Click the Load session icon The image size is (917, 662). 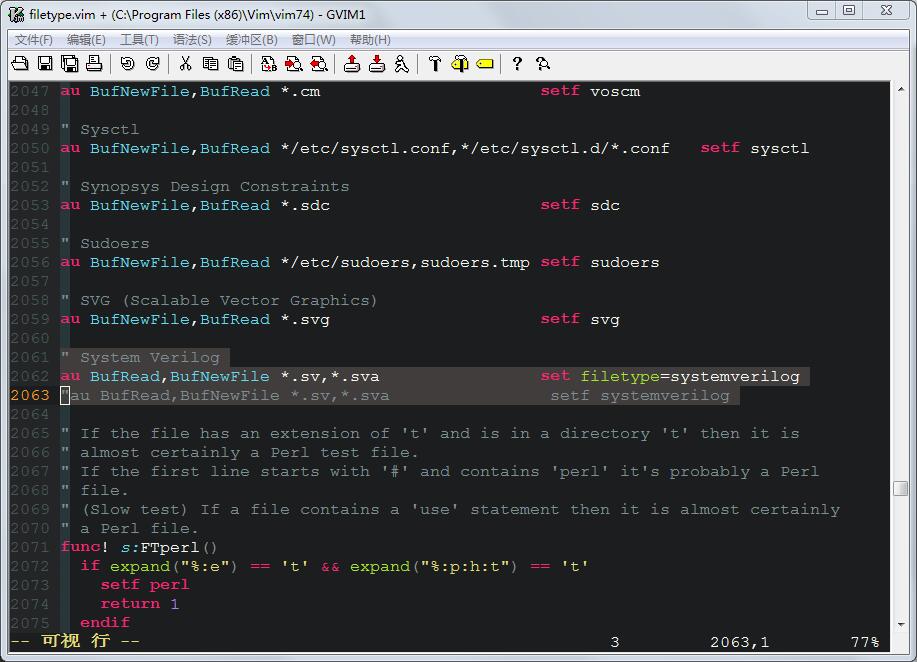point(351,63)
